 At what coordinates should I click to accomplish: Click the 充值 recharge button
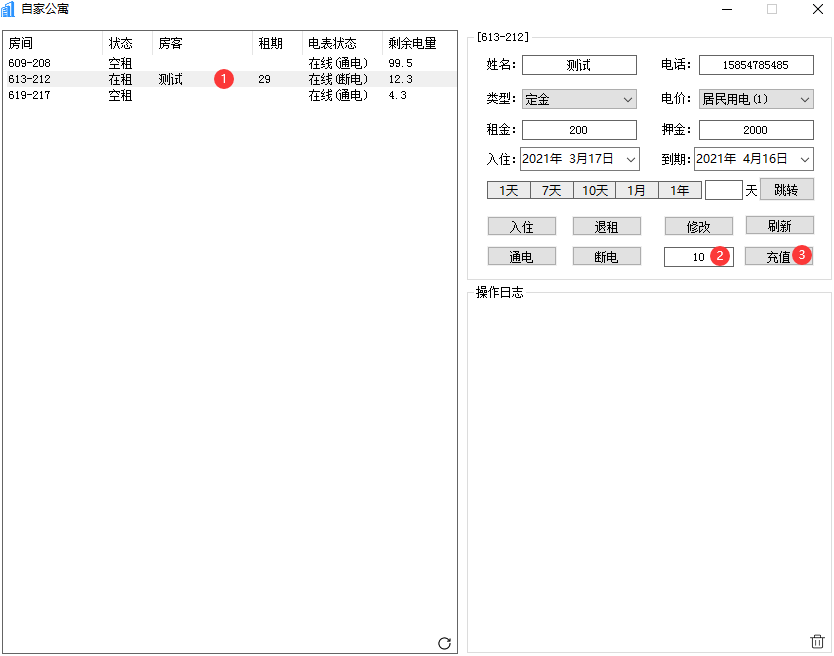point(779,256)
